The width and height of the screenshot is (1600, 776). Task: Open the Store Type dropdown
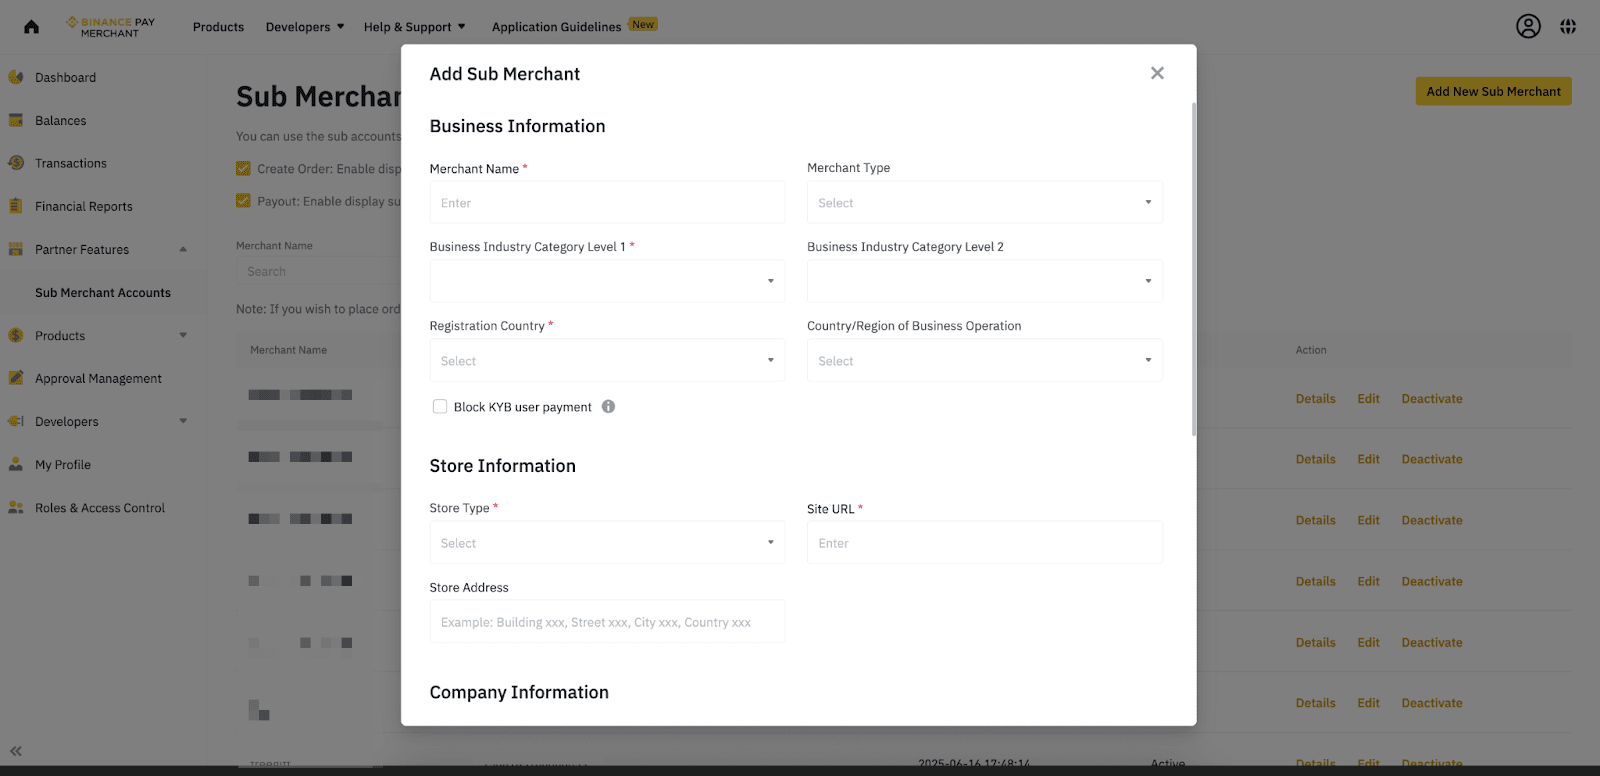[x=607, y=543]
